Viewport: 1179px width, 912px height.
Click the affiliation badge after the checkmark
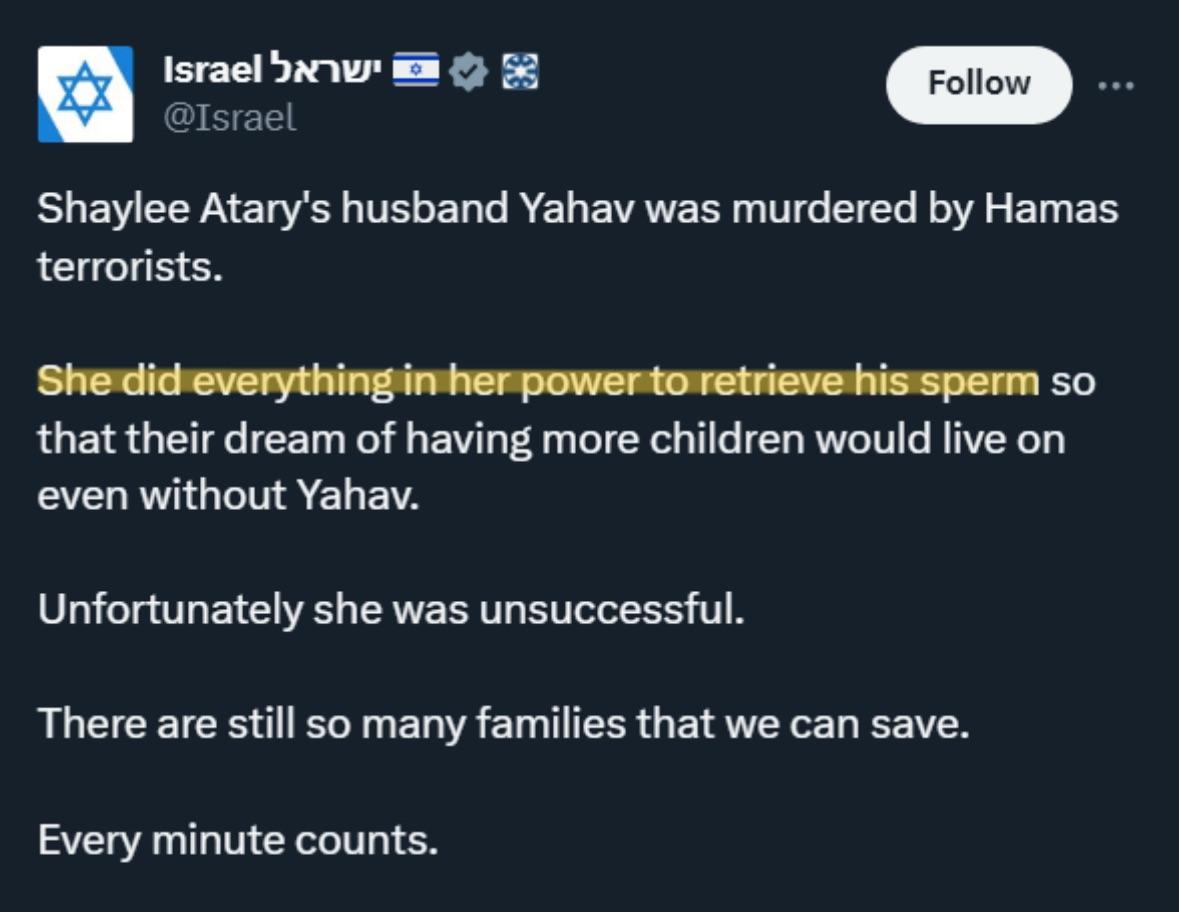[519, 71]
